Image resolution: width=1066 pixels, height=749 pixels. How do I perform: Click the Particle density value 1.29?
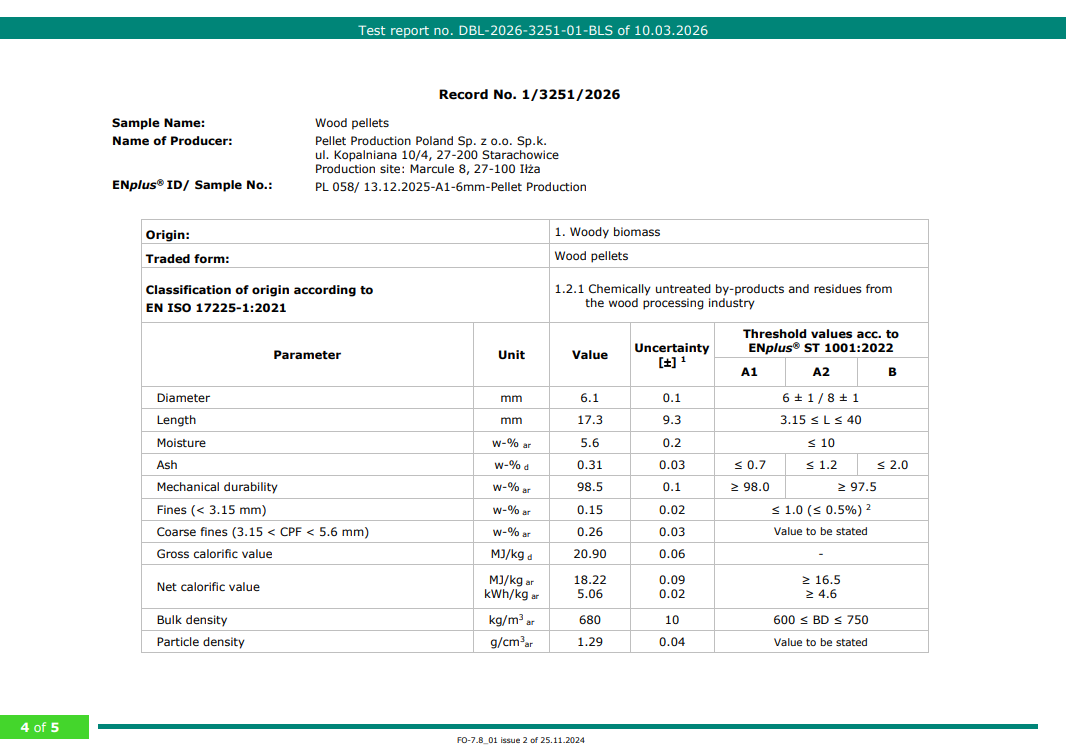click(x=589, y=642)
